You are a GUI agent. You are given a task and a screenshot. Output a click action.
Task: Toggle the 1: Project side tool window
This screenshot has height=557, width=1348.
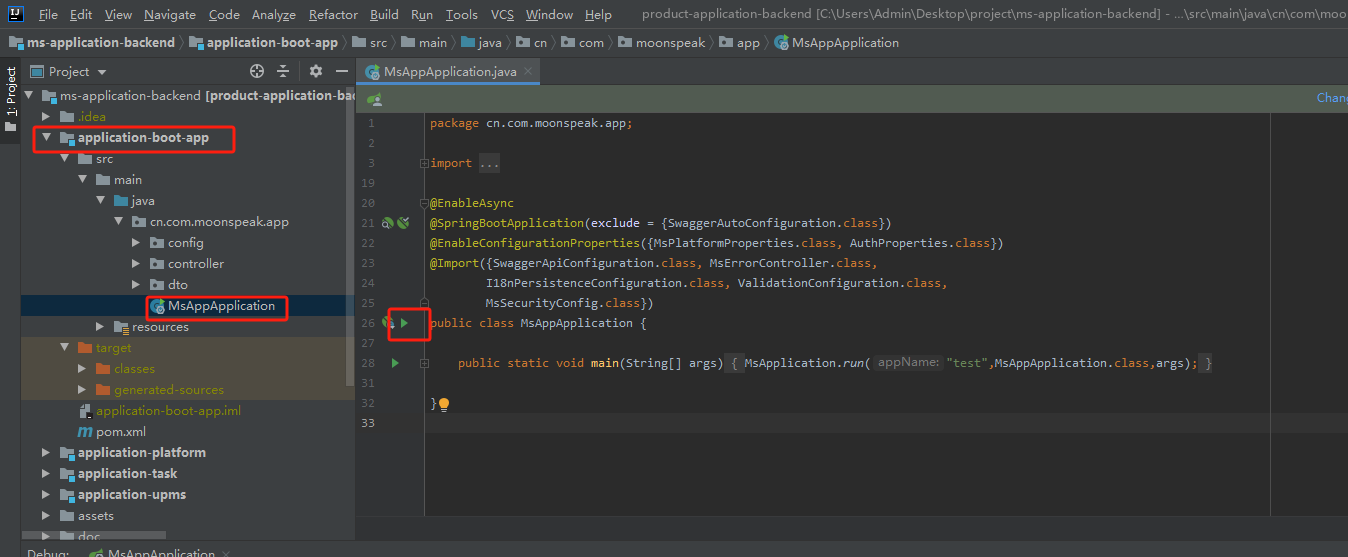(10, 99)
